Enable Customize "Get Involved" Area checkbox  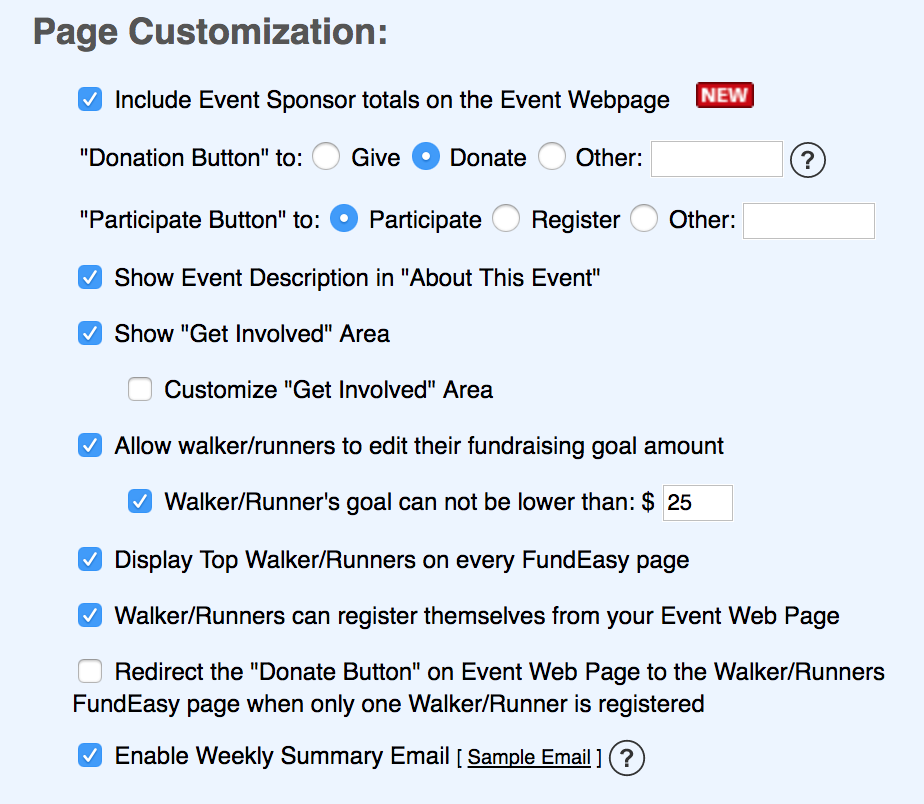(x=140, y=390)
